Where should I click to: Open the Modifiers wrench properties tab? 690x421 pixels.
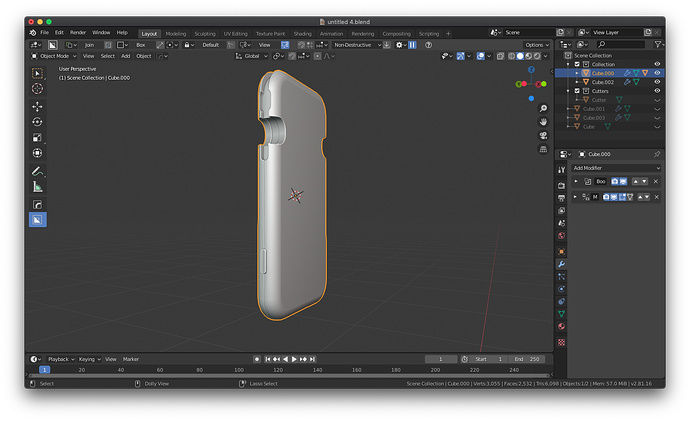pos(562,264)
